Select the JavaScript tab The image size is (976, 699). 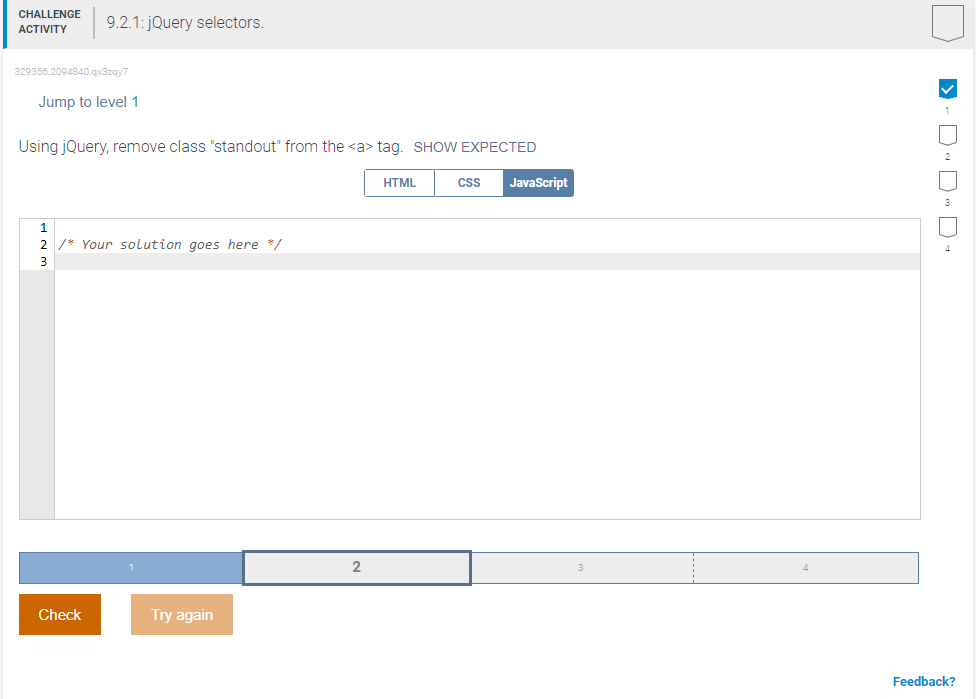tap(538, 183)
